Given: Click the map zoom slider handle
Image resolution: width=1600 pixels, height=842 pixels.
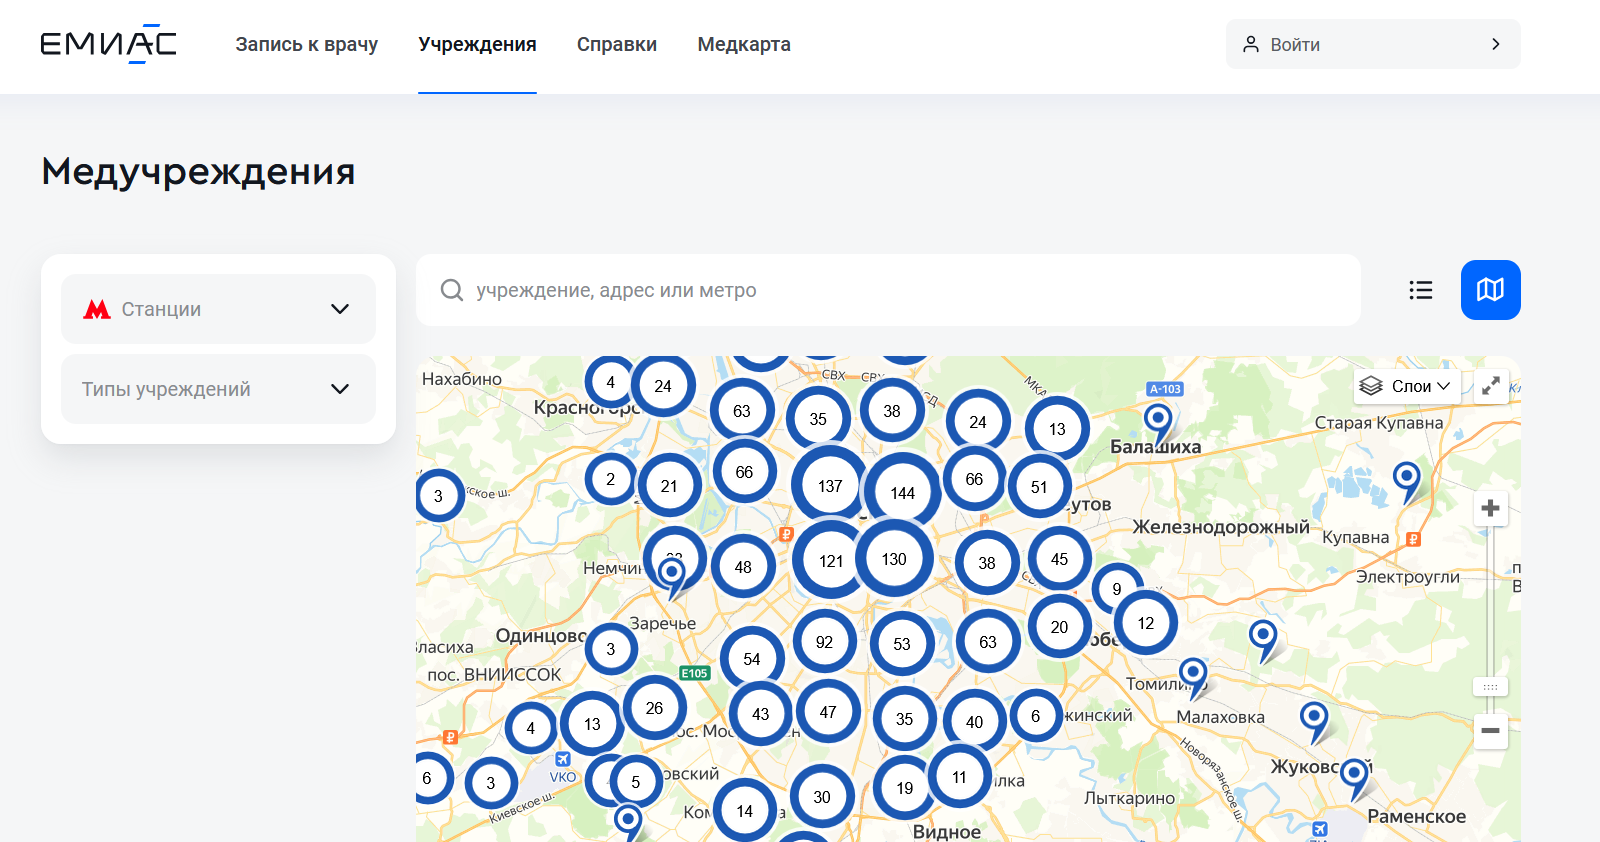Looking at the screenshot, I should coord(1490,687).
